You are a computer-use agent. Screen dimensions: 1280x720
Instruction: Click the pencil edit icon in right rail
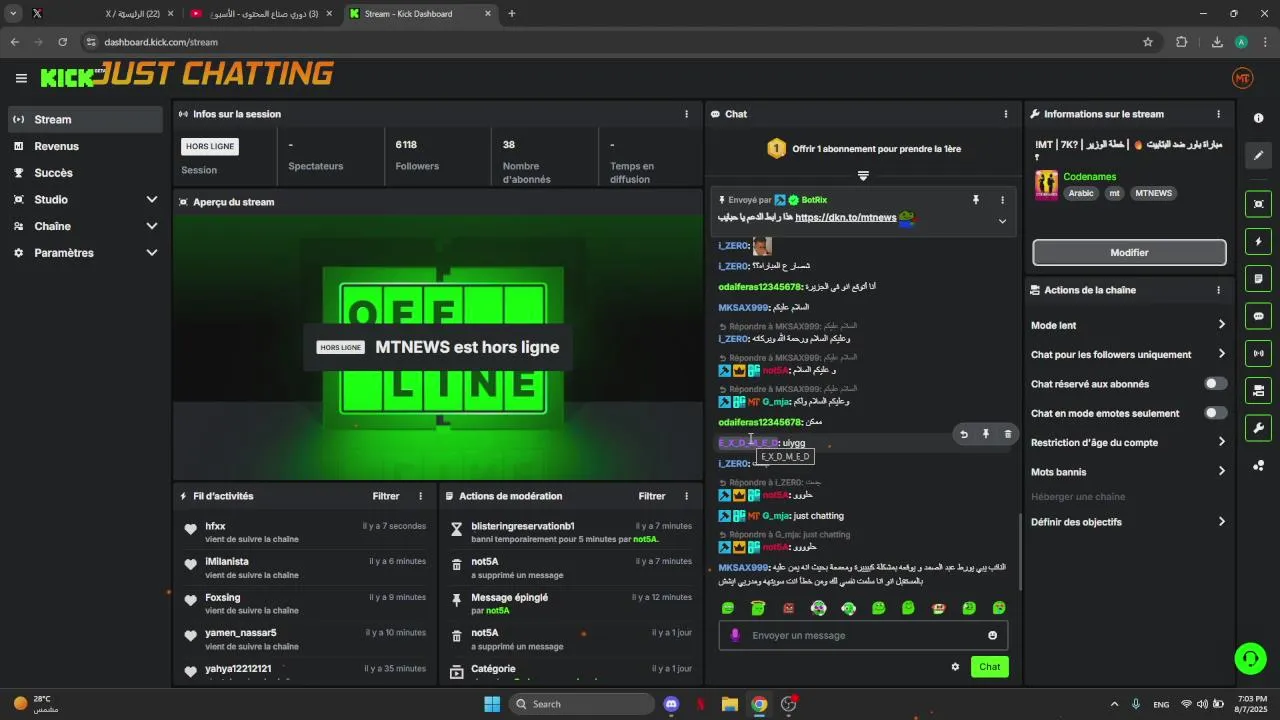click(1258, 156)
